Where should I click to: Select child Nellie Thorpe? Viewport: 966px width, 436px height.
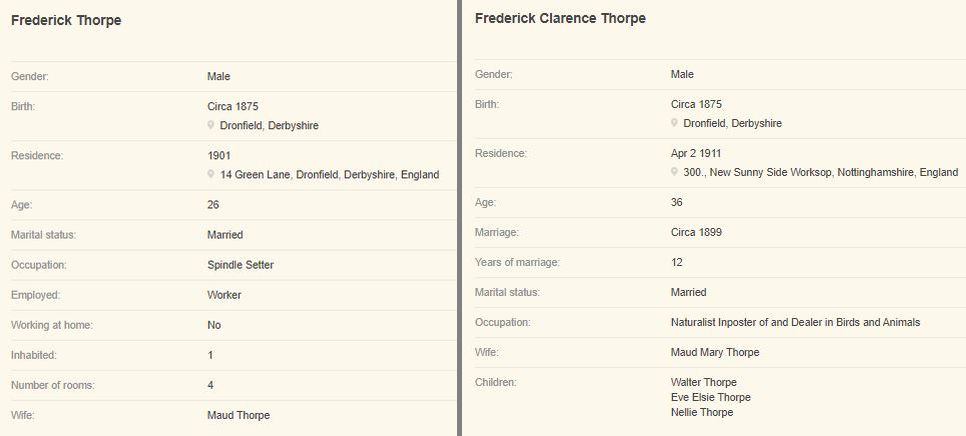pyautogui.click(x=702, y=413)
